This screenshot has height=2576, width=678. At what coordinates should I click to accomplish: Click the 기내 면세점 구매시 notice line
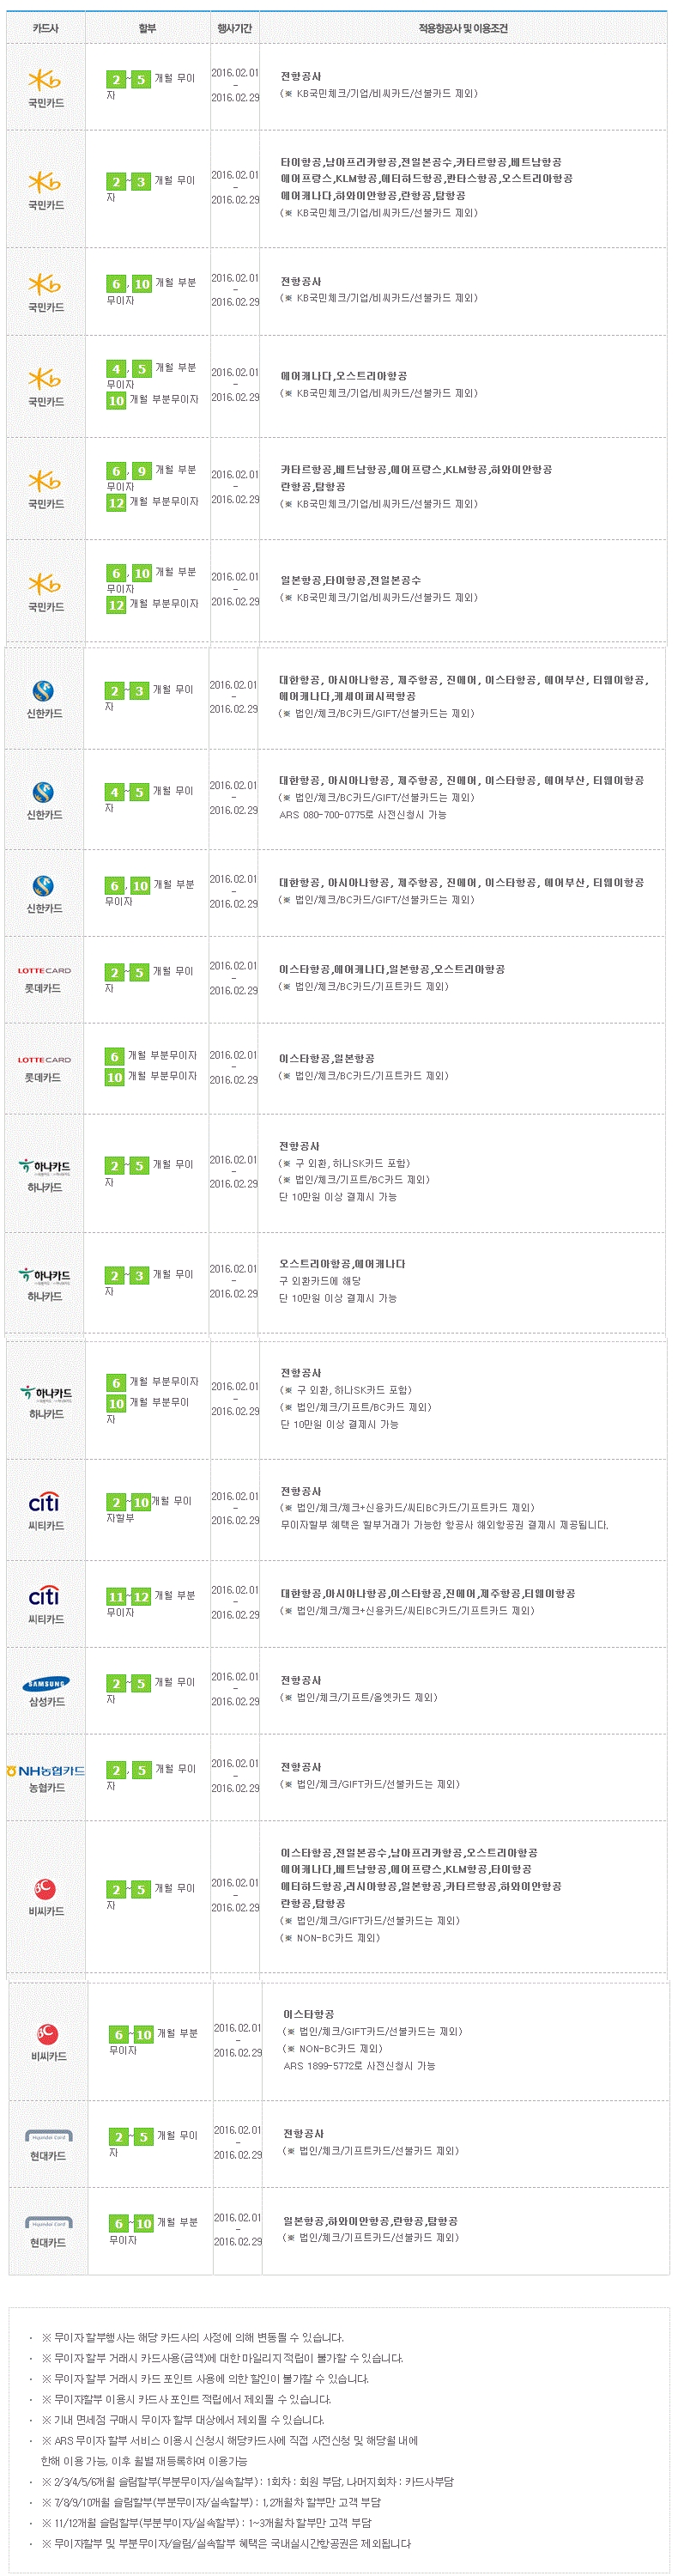click(x=183, y=2420)
